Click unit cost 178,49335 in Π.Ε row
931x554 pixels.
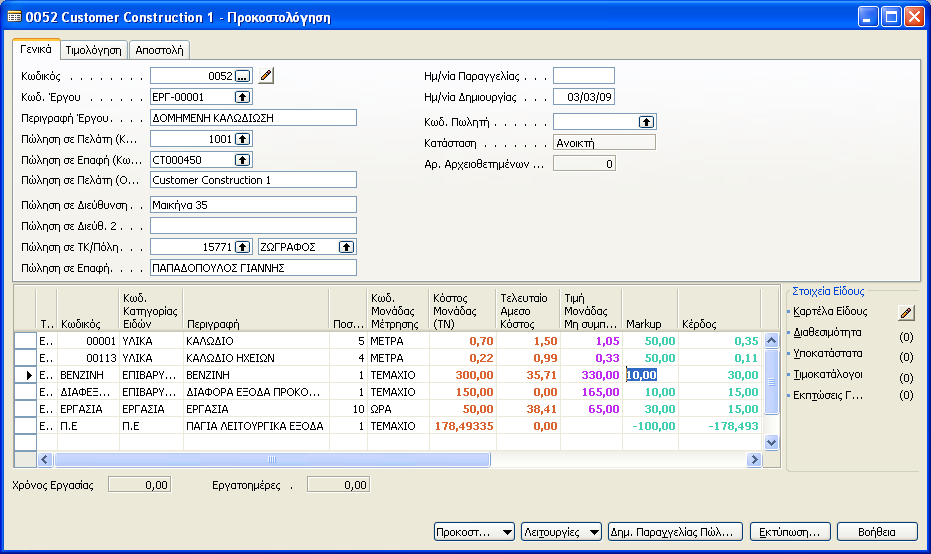click(462, 426)
